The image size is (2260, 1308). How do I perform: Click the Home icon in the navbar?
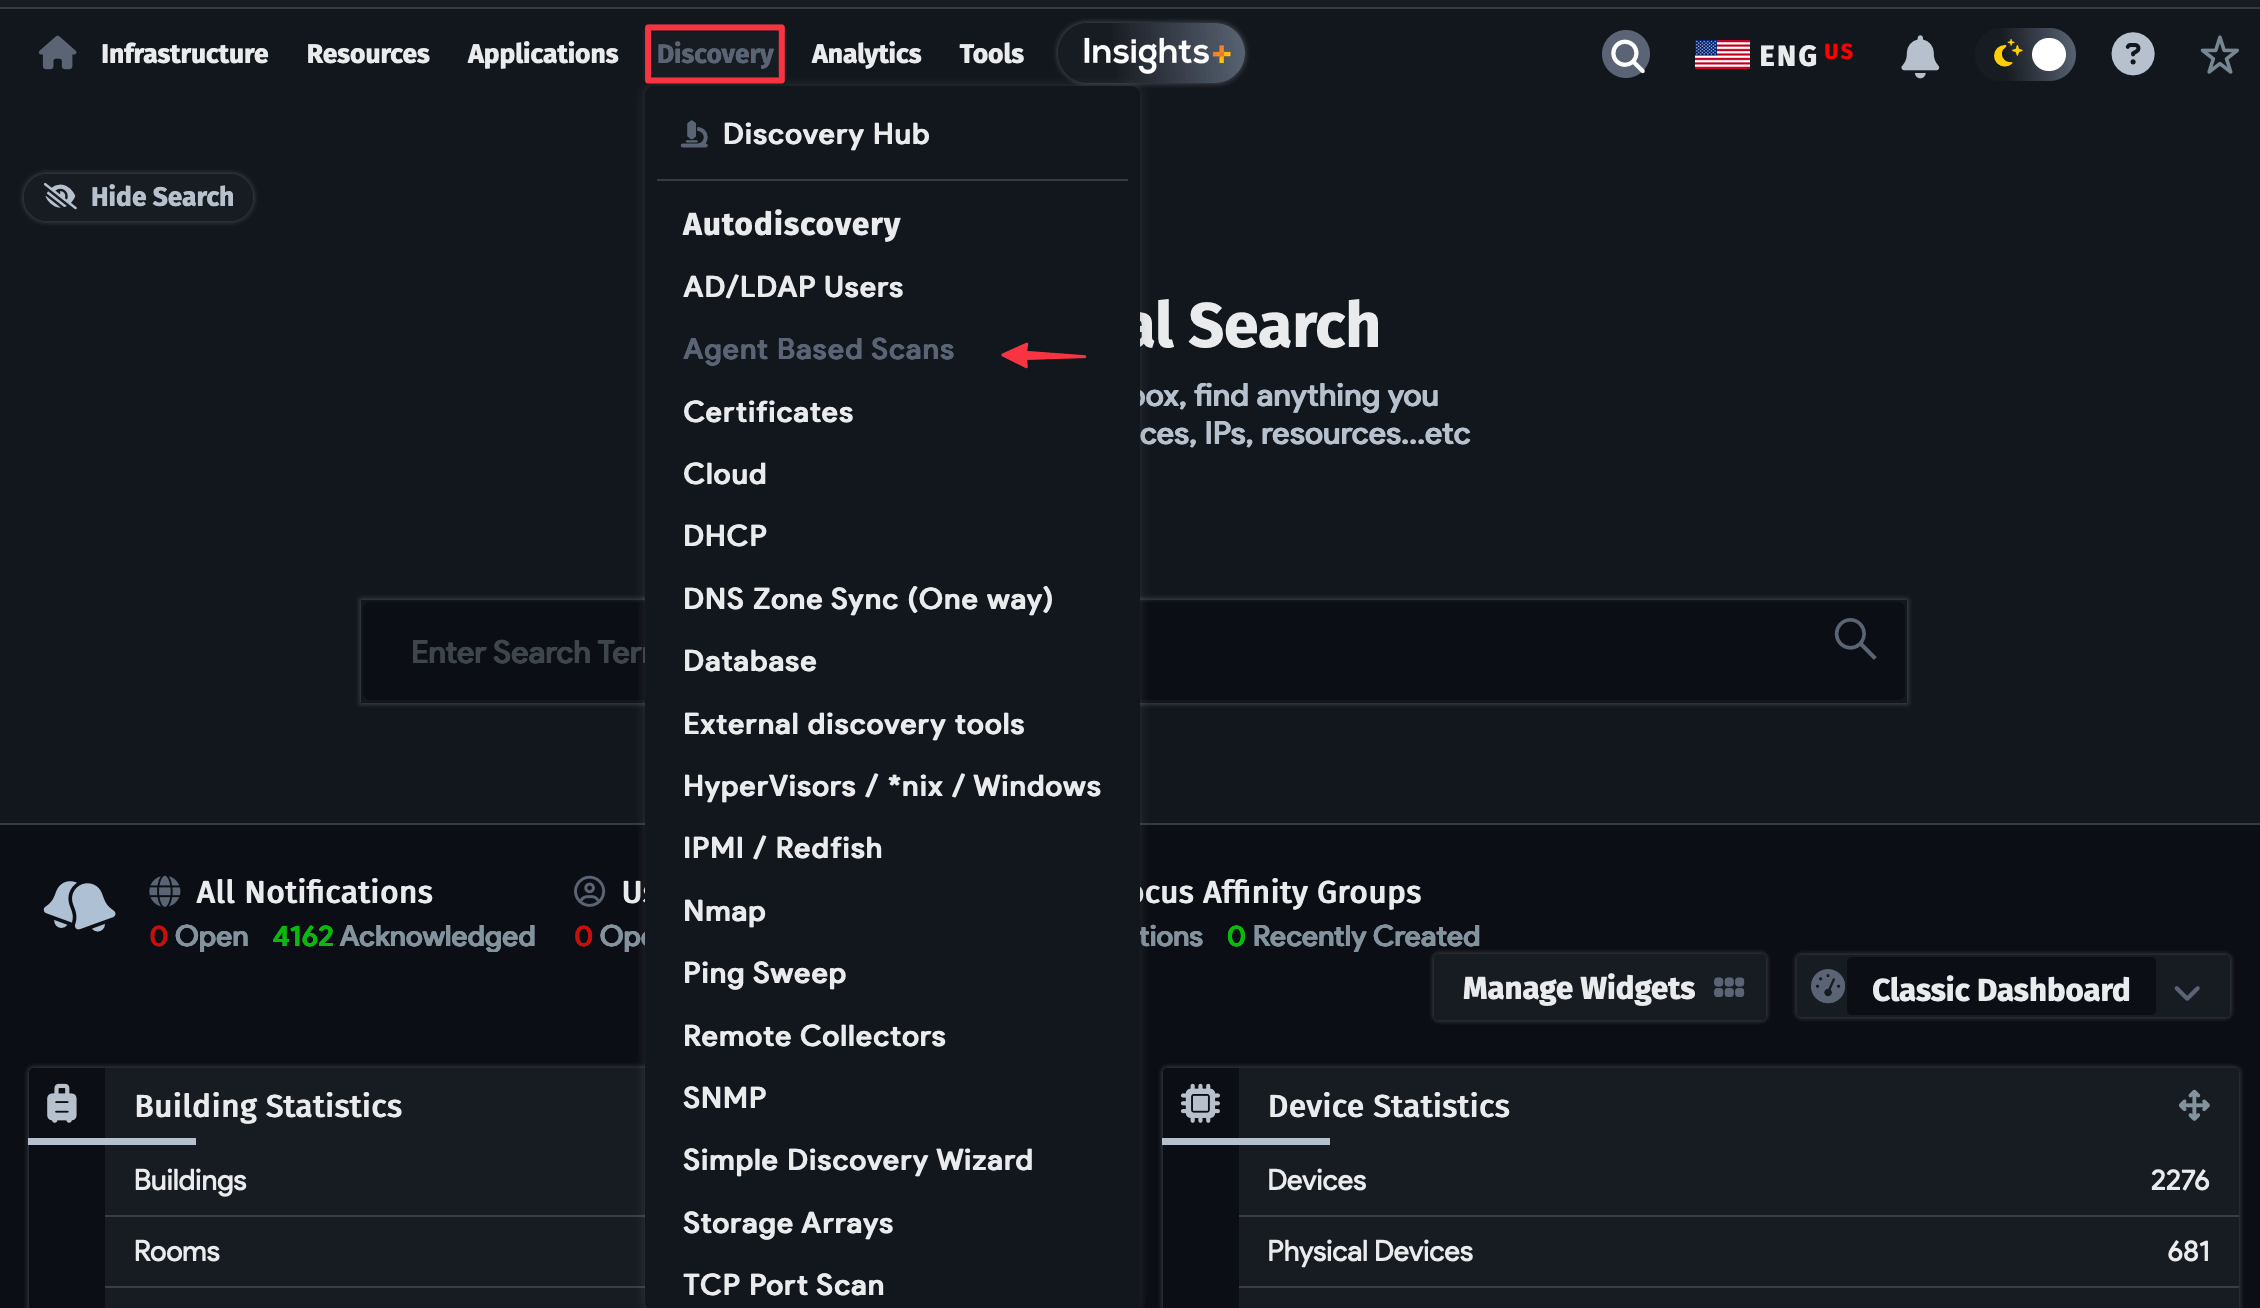coord(57,53)
